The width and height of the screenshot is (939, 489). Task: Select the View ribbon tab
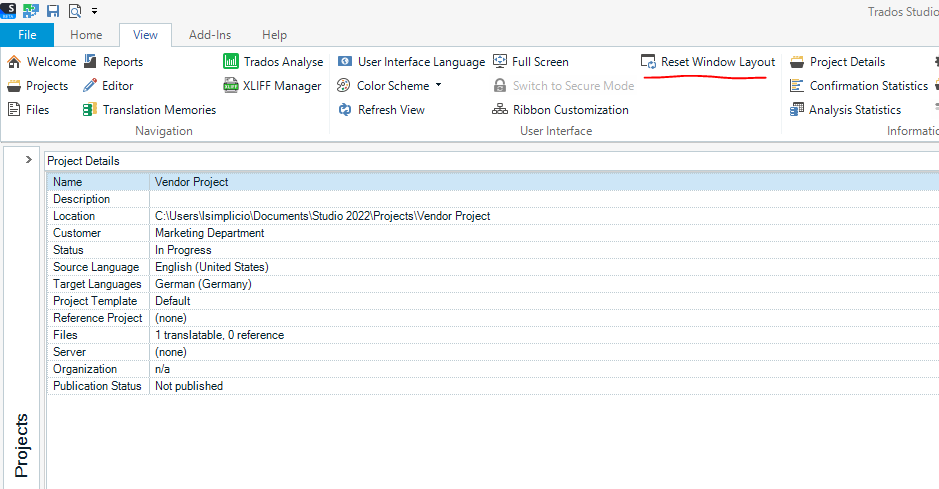pos(146,35)
